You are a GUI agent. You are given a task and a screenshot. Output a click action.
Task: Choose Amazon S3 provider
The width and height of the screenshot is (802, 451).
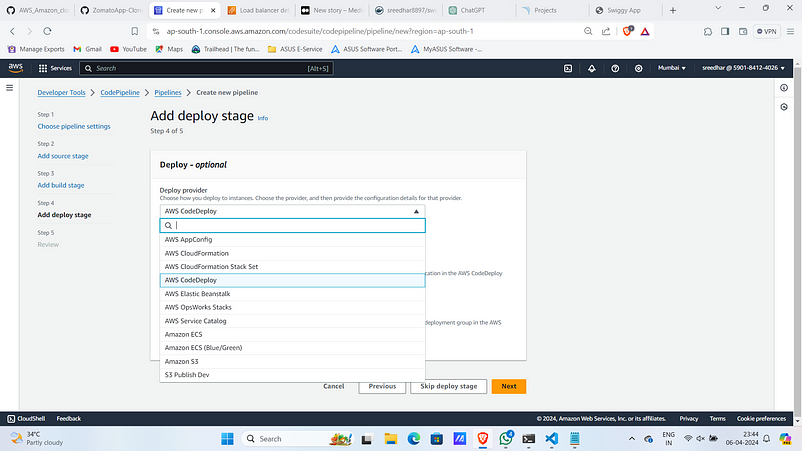coord(292,361)
